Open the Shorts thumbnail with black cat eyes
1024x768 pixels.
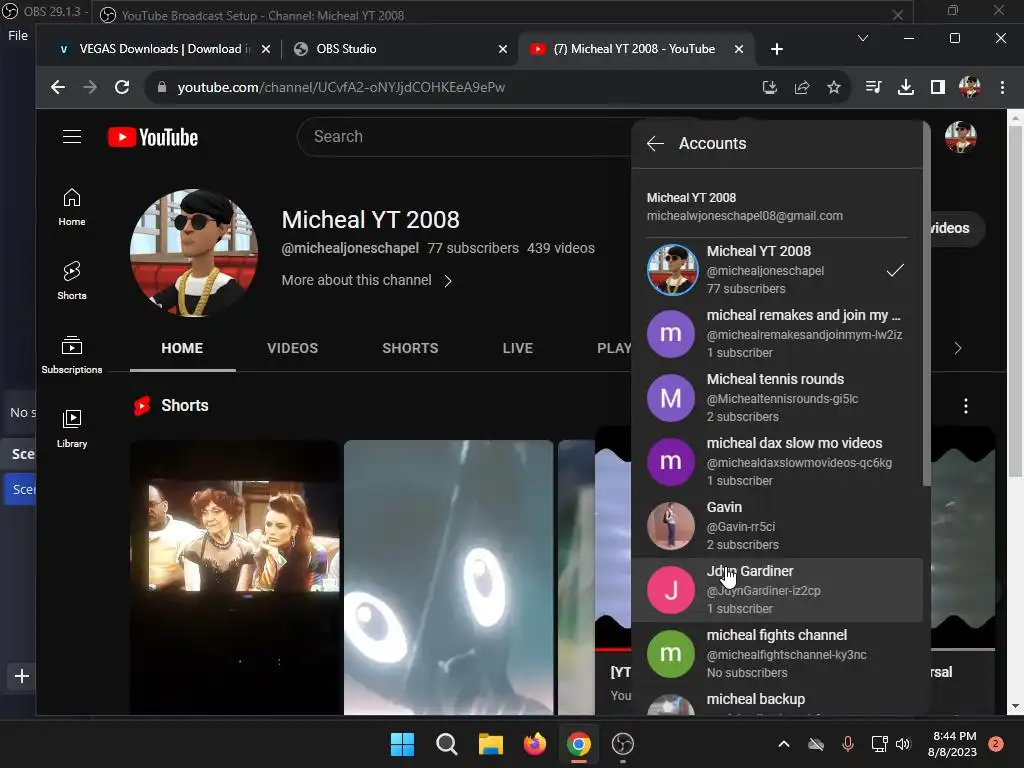coord(448,577)
